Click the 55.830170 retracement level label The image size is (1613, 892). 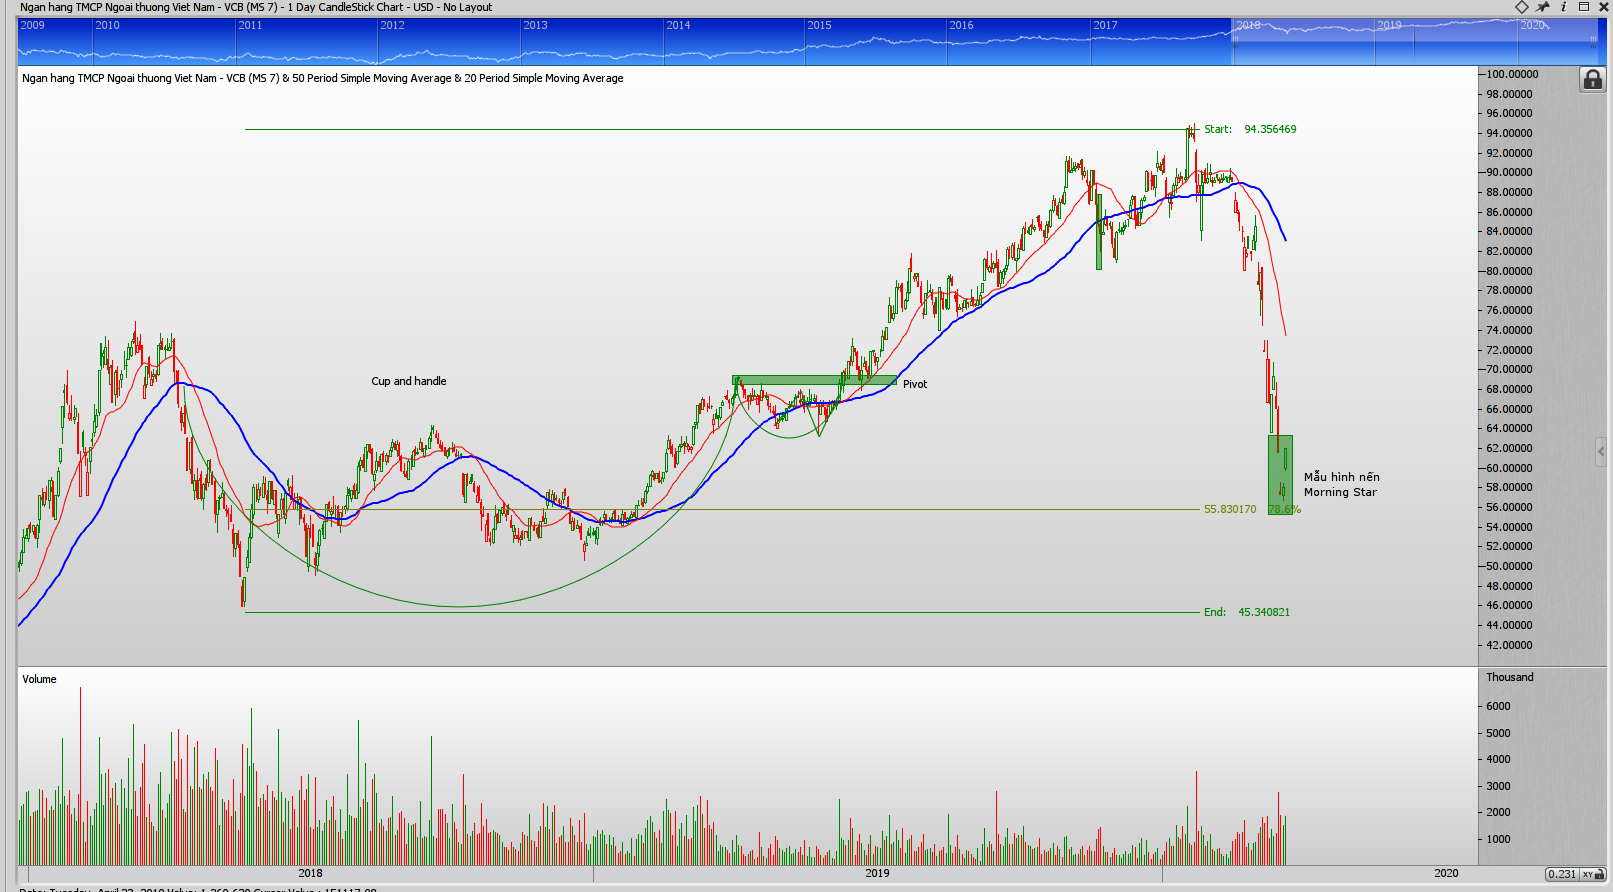(x=1229, y=509)
